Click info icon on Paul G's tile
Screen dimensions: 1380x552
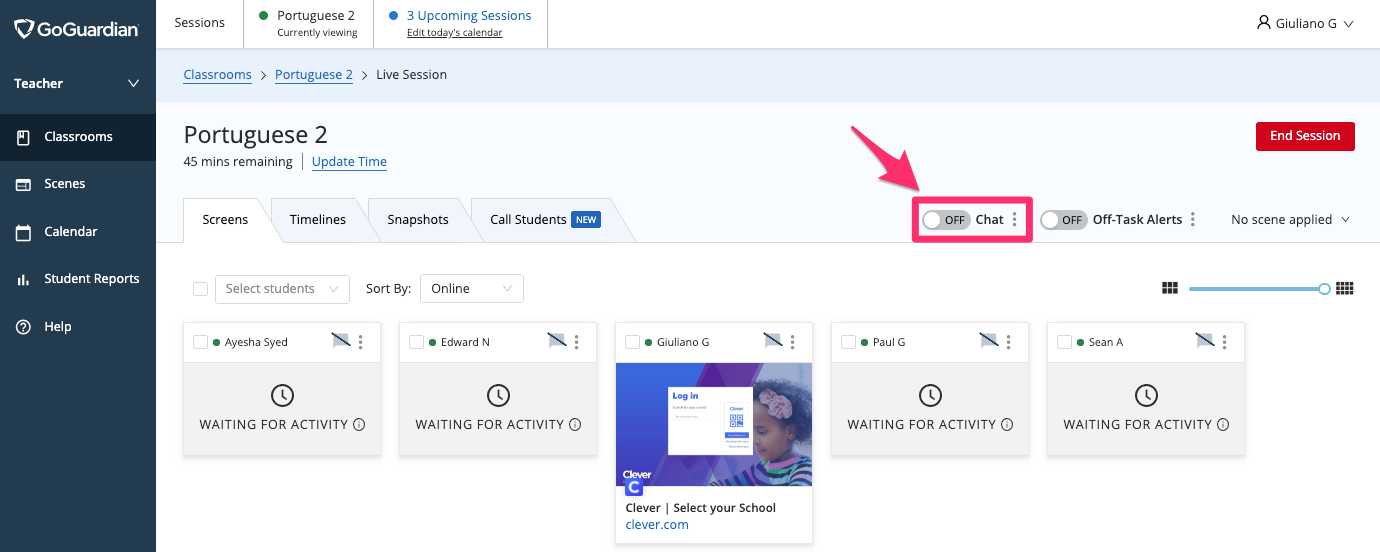(1007, 424)
